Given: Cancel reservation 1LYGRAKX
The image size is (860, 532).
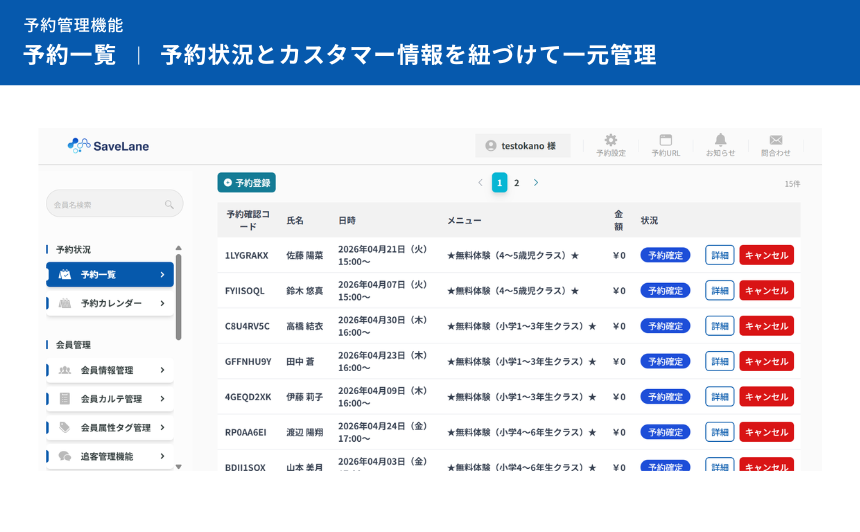Looking at the screenshot, I should click(766, 255).
